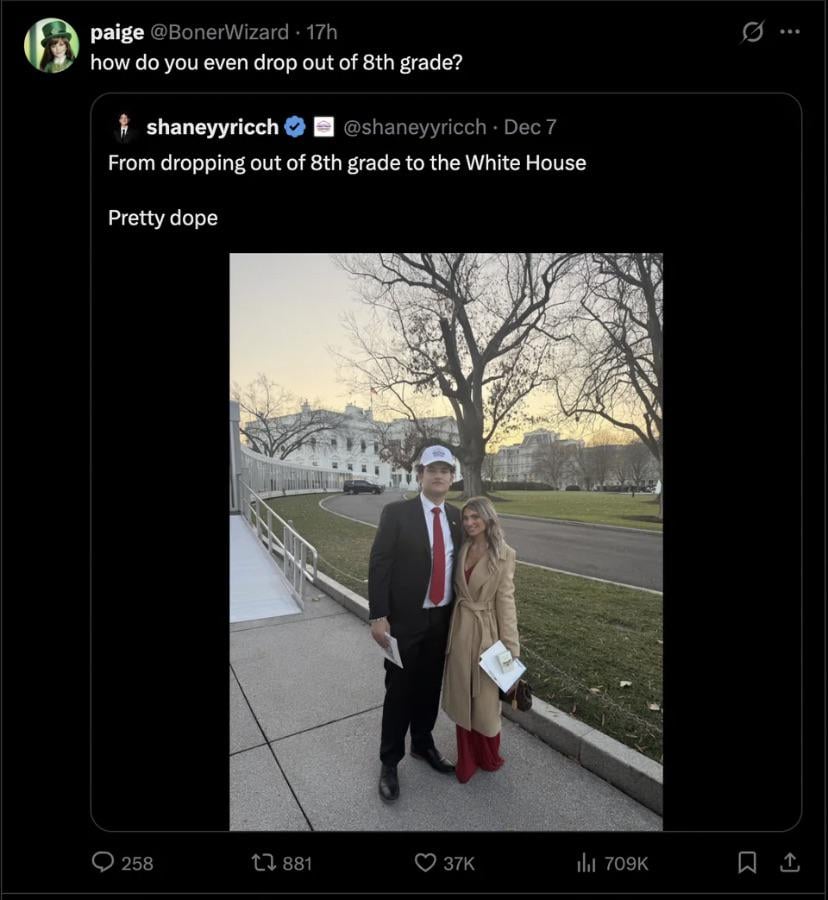This screenshot has height=900, width=828.
Task: Click the Grok slashed-circle icon
Action: [752, 33]
